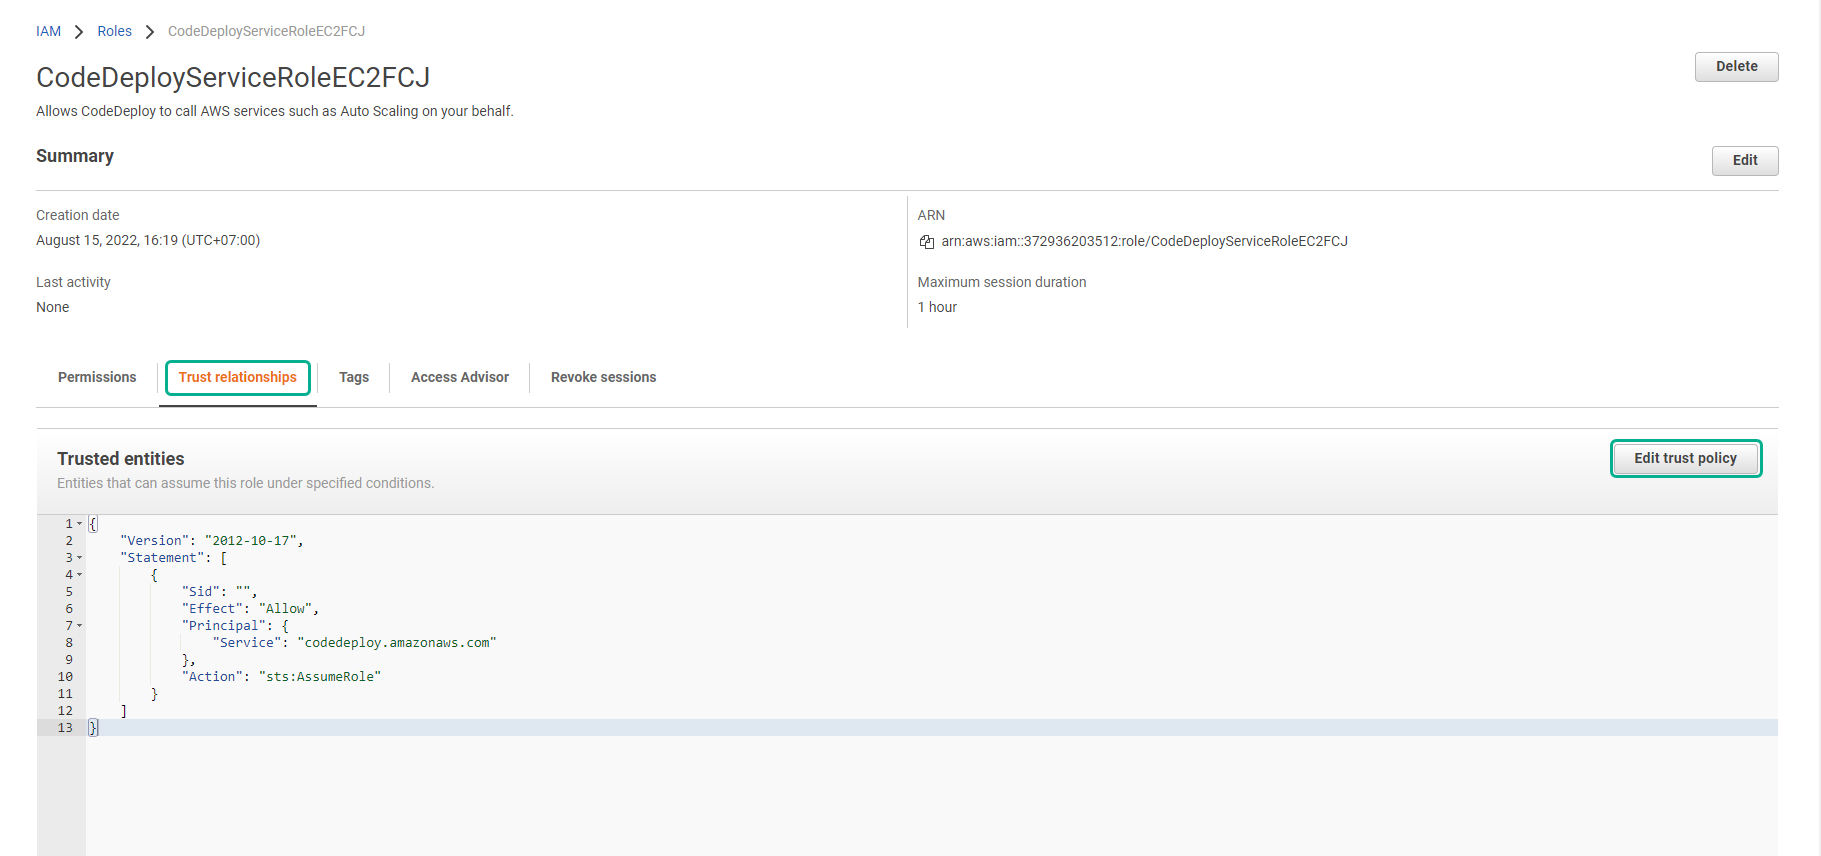1821x856 pixels.
Task: Go to the Access Advisor tab
Action: [x=459, y=377]
